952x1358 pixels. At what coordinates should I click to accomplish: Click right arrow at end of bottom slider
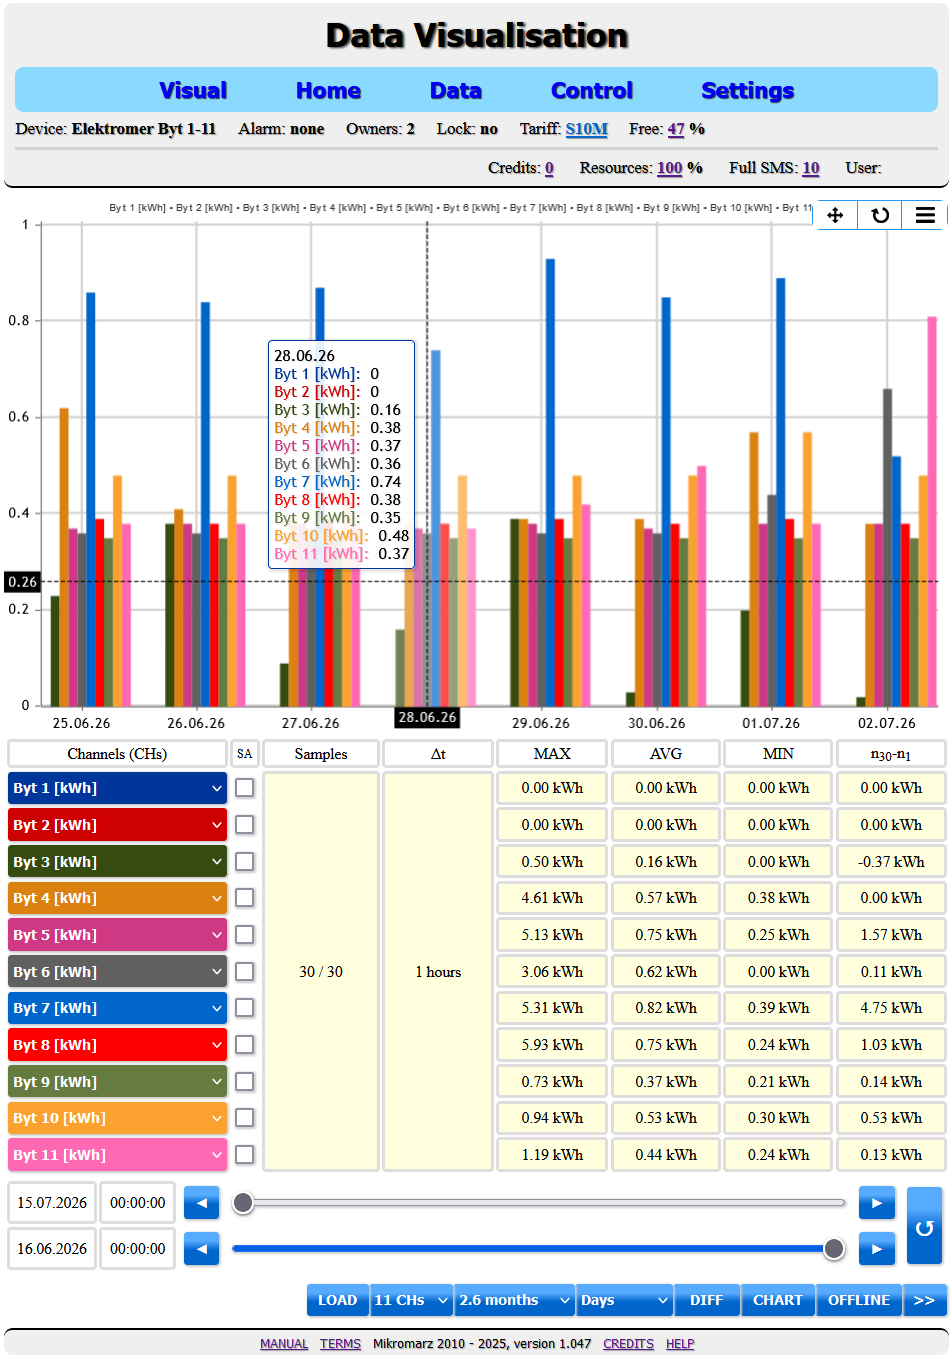coord(877,1249)
